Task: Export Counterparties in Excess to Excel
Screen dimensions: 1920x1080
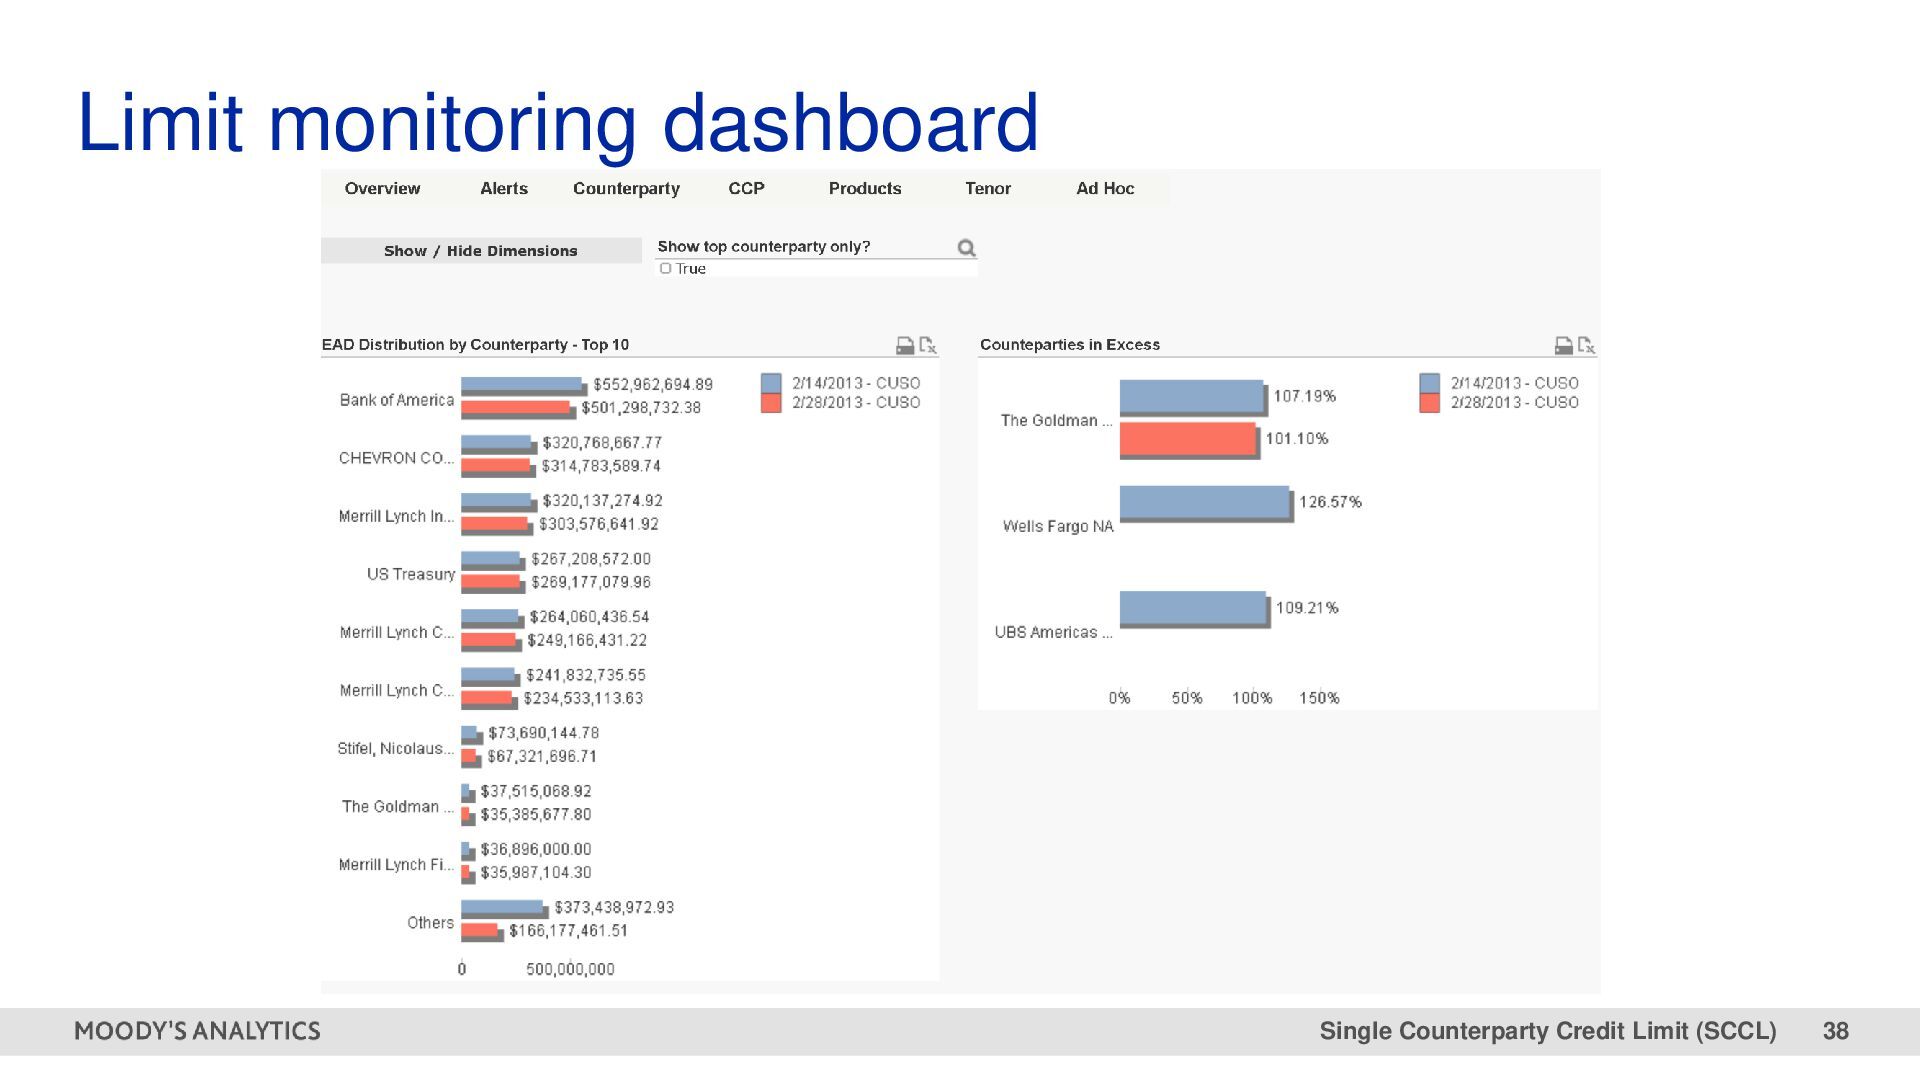Action: coord(1586,345)
